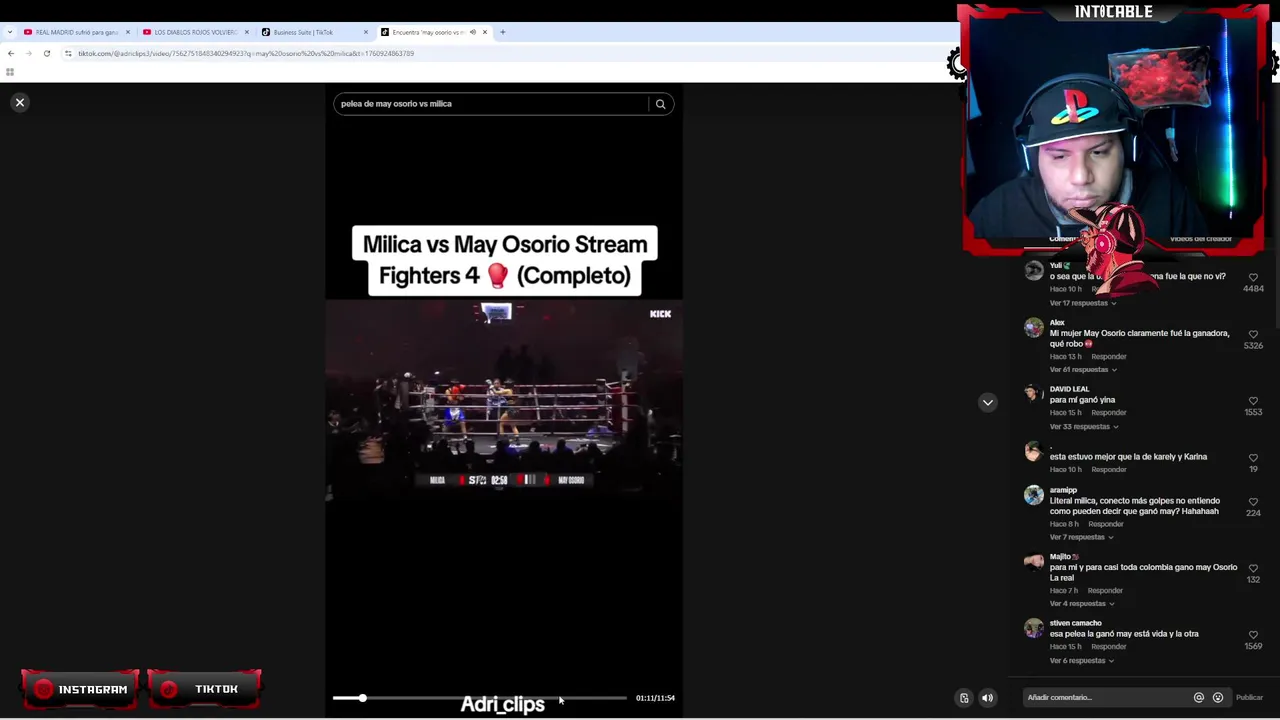Viewport: 1280px width, 720px height.
Task: Close the 'REAL MADRID sufrió' tab
Action: click(127, 32)
